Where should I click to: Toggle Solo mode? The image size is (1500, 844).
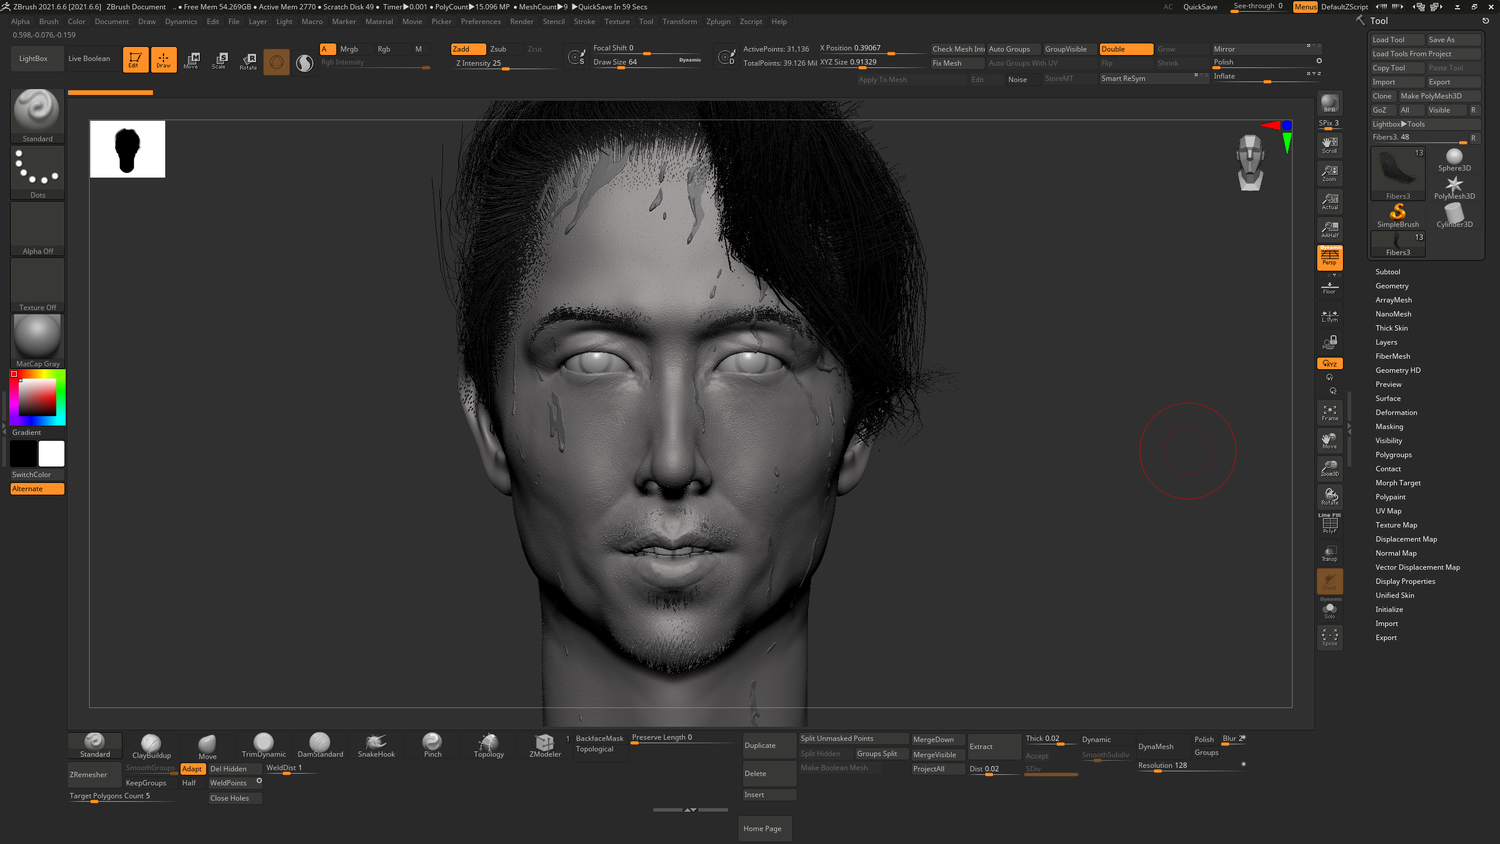1330,609
